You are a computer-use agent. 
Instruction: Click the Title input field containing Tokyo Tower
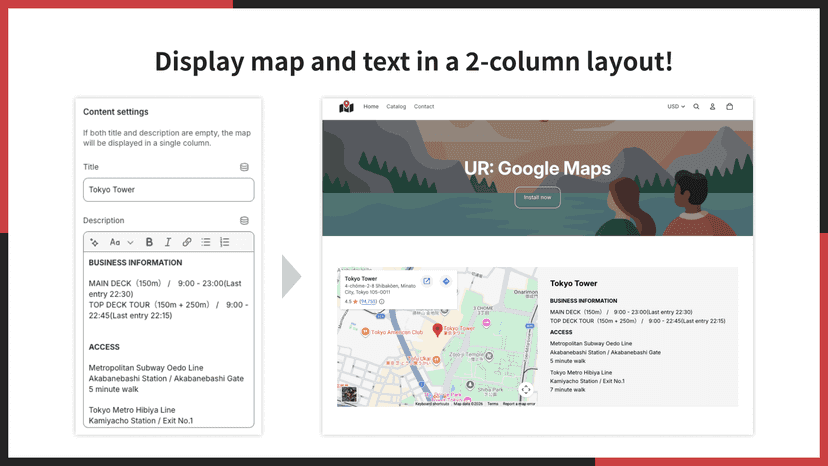coord(168,190)
